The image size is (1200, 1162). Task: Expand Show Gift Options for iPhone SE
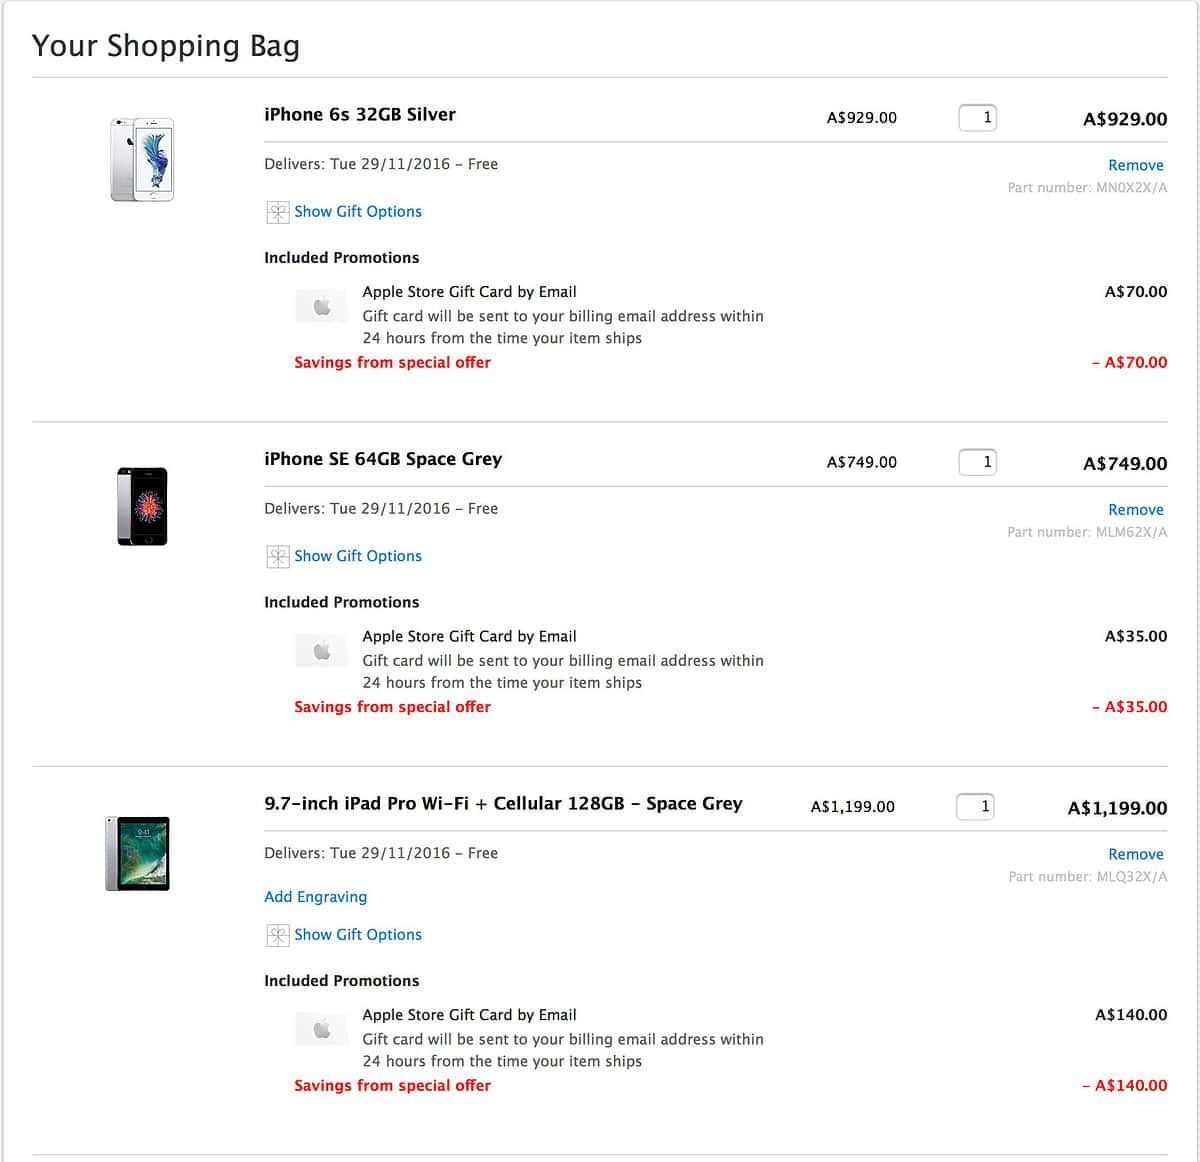pyautogui.click(x=357, y=556)
